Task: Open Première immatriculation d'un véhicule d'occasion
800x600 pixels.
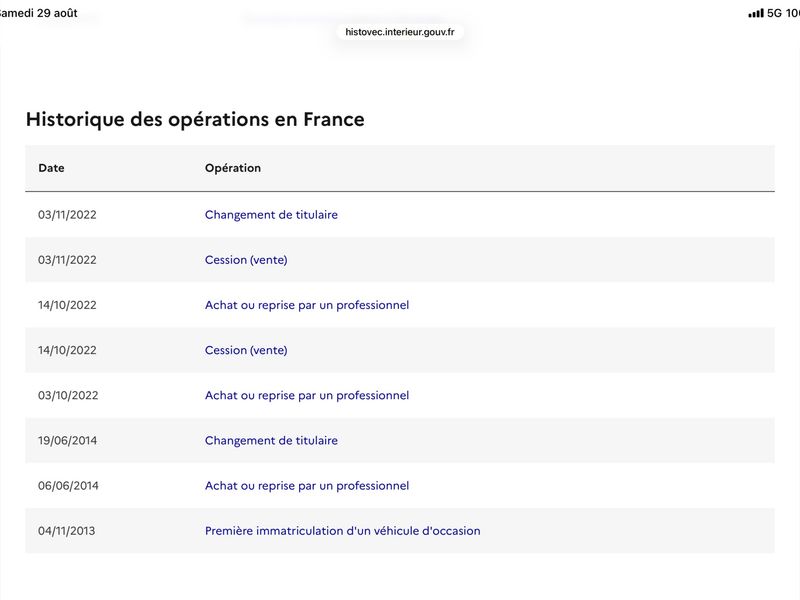Action: point(342,531)
